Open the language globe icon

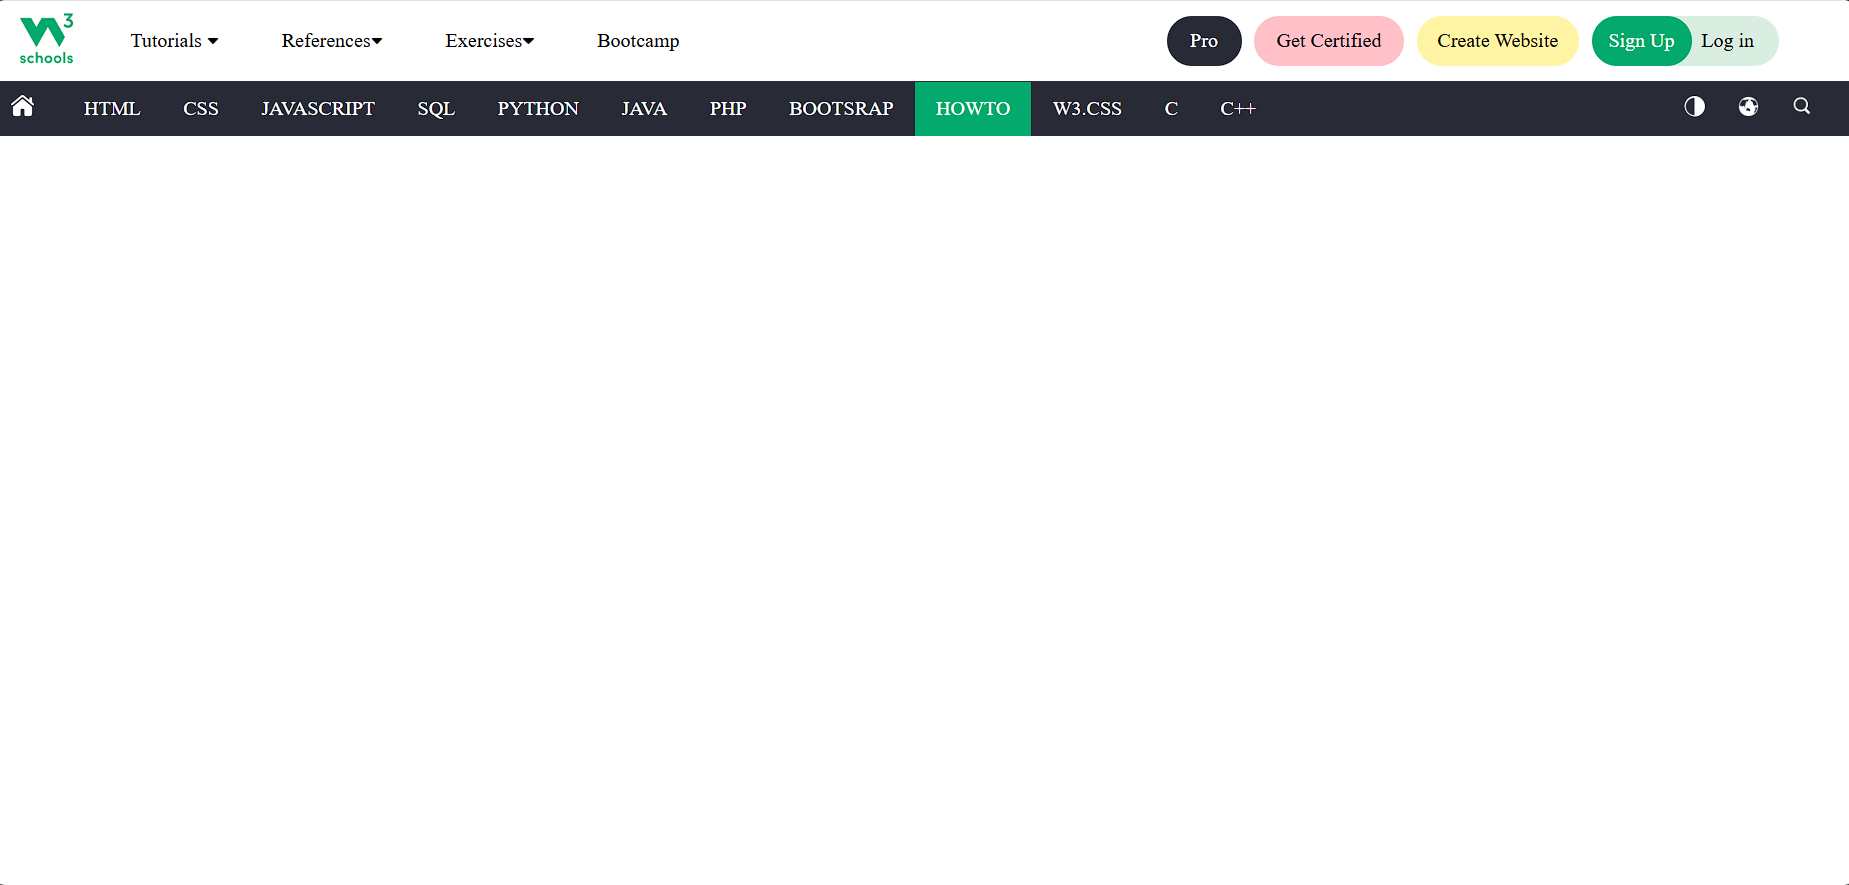[1748, 106]
